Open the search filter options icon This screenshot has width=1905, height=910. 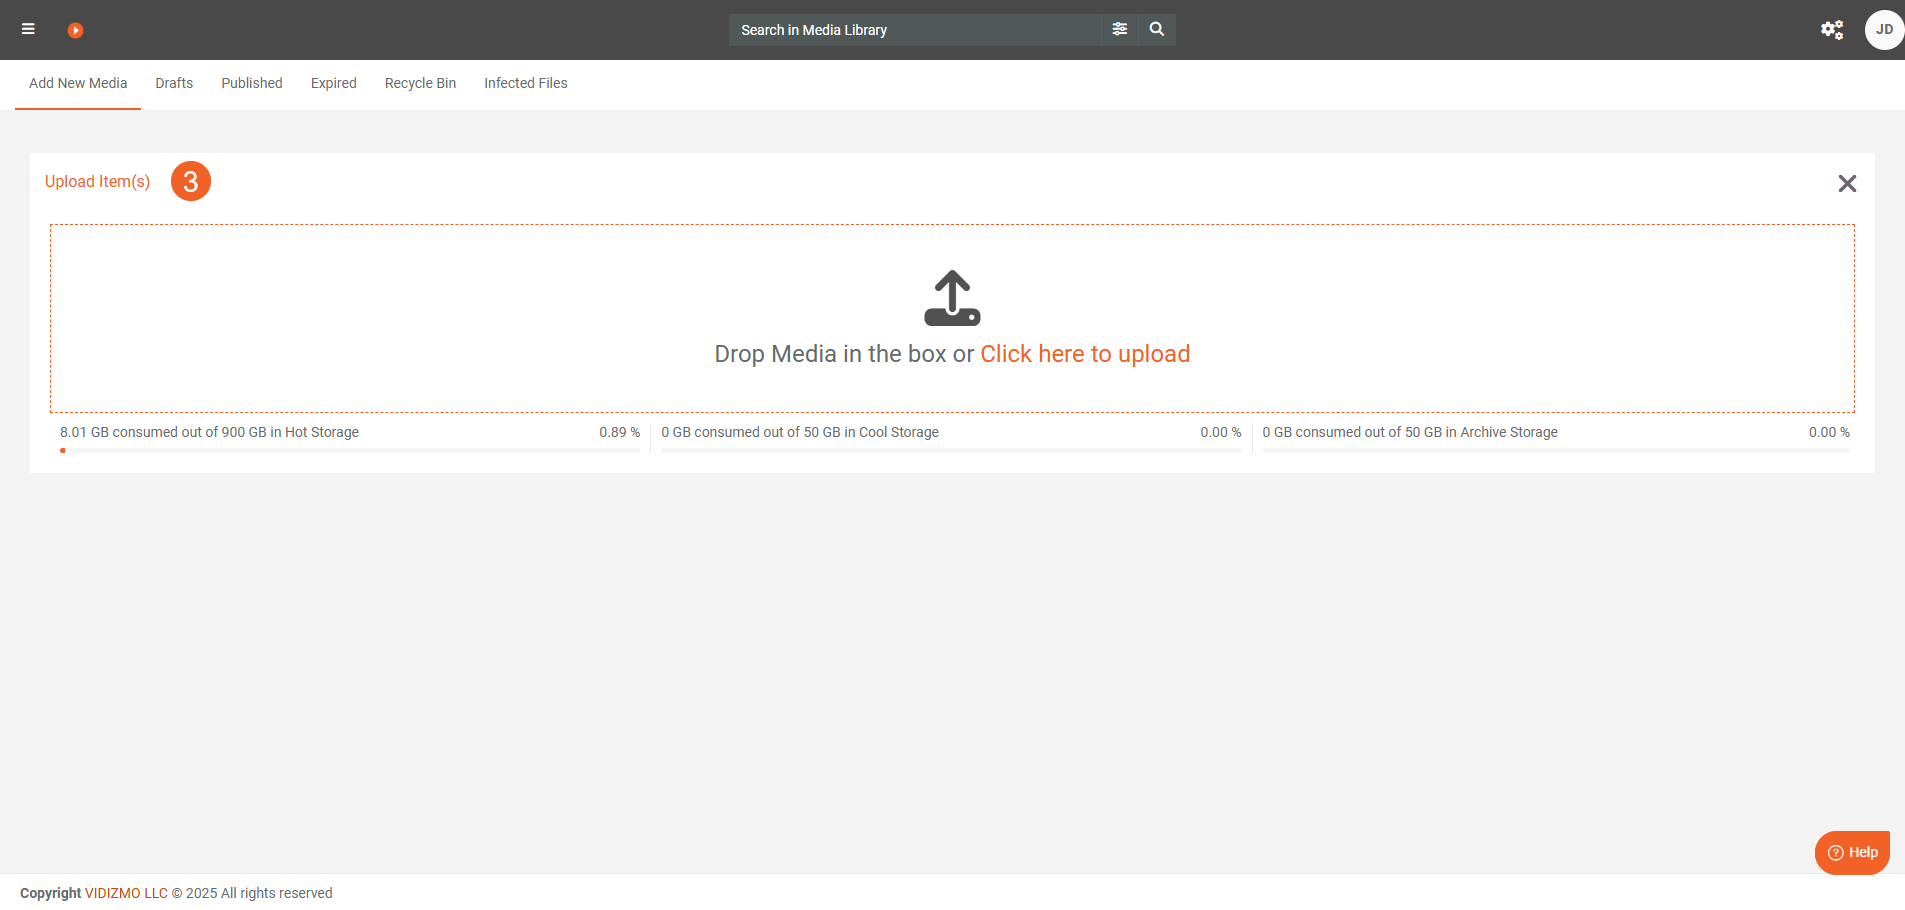tap(1120, 30)
